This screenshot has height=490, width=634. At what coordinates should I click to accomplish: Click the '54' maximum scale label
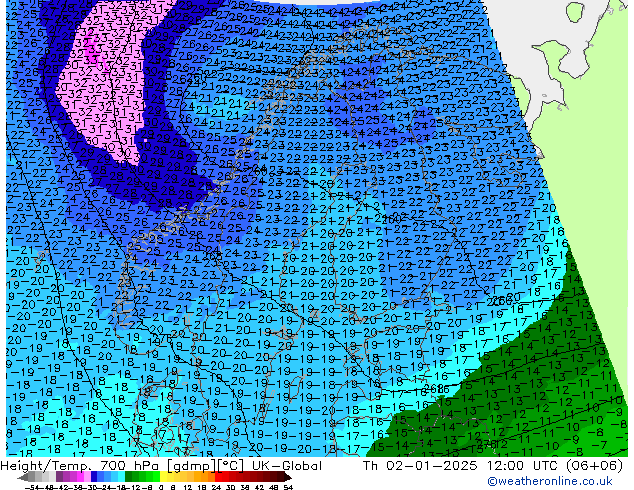288,488
